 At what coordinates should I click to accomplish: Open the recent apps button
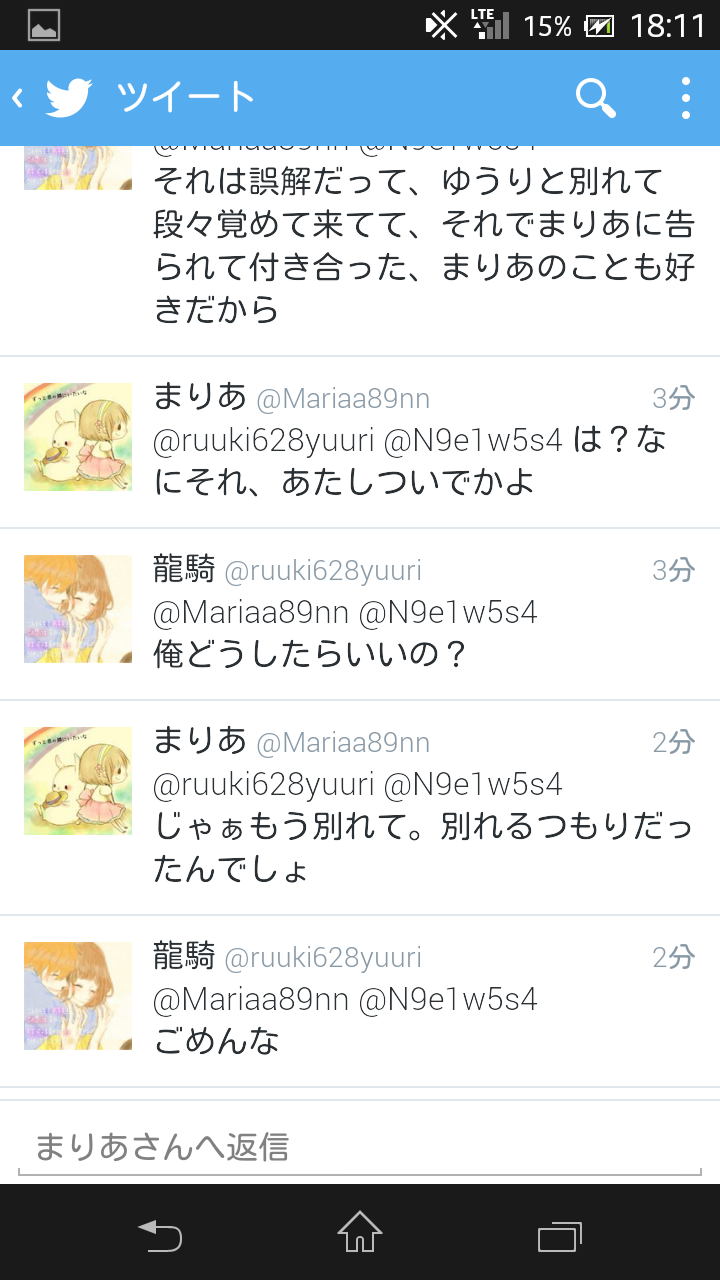click(560, 1234)
